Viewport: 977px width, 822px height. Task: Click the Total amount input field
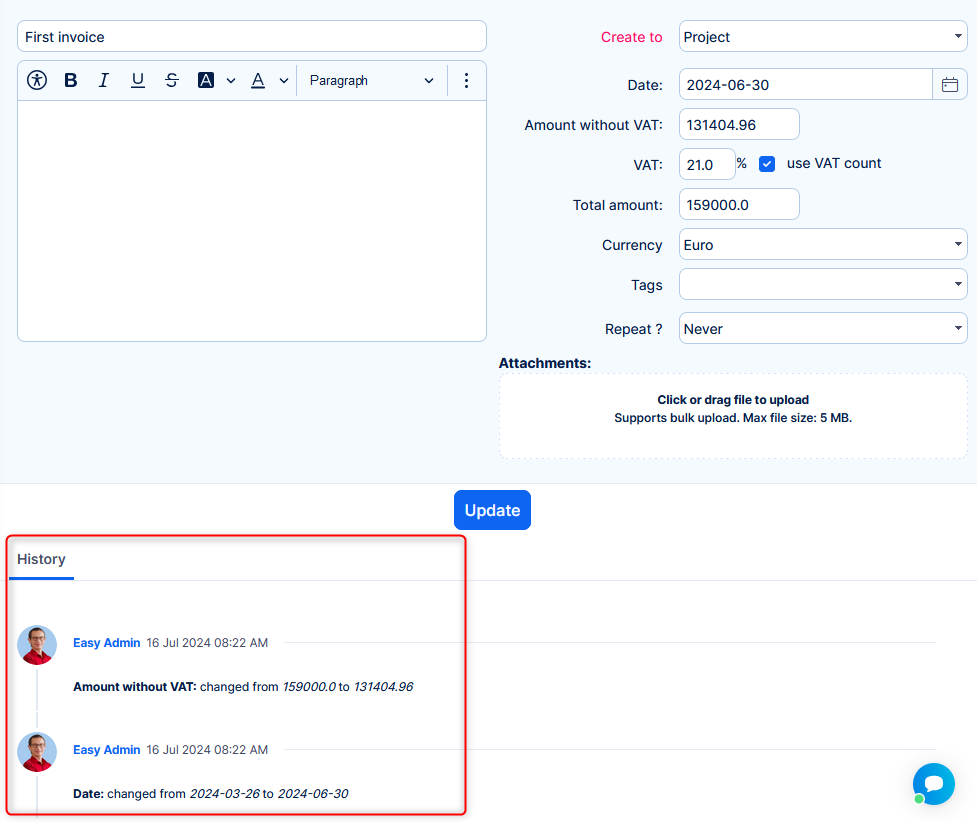click(739, 205)
